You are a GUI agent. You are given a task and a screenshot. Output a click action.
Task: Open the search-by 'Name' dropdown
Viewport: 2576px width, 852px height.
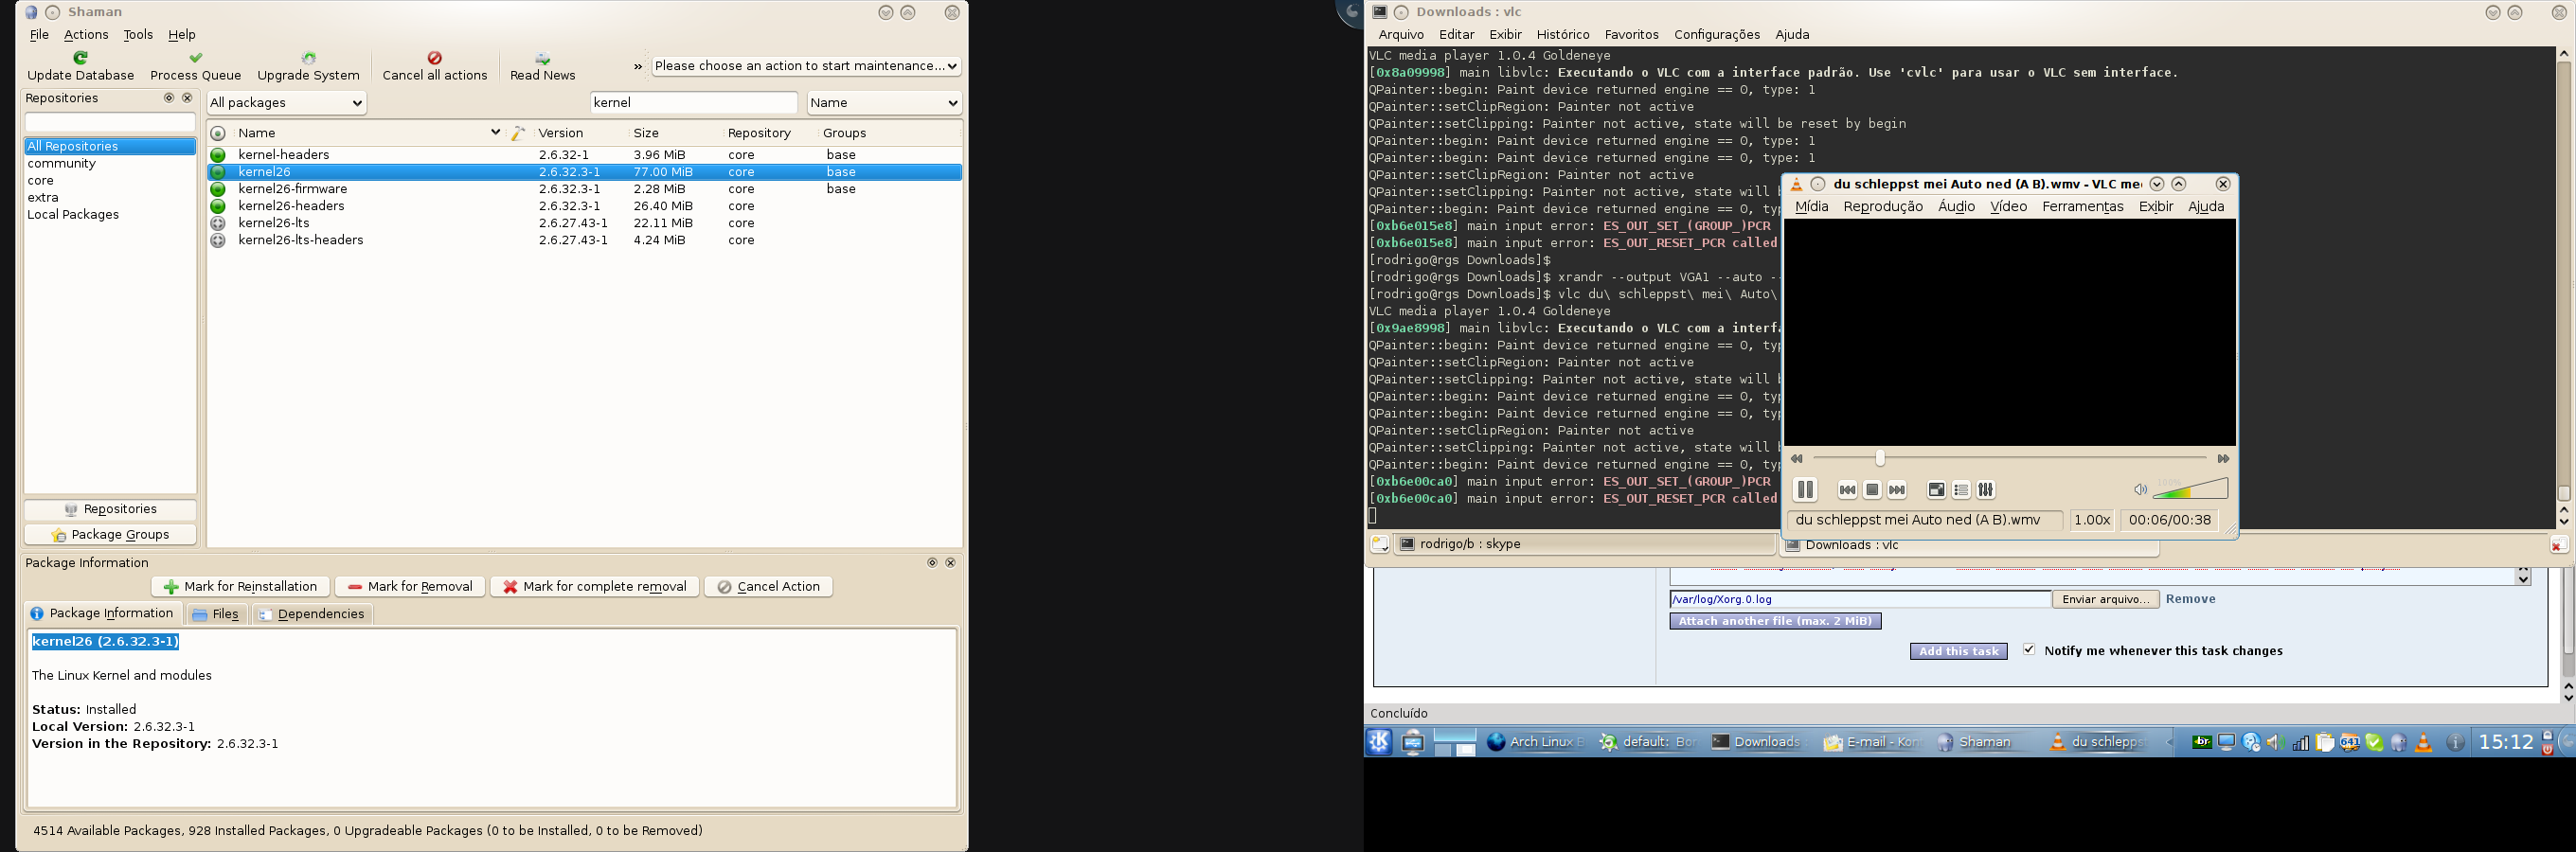pyautogui.click(x=884, y=103)
